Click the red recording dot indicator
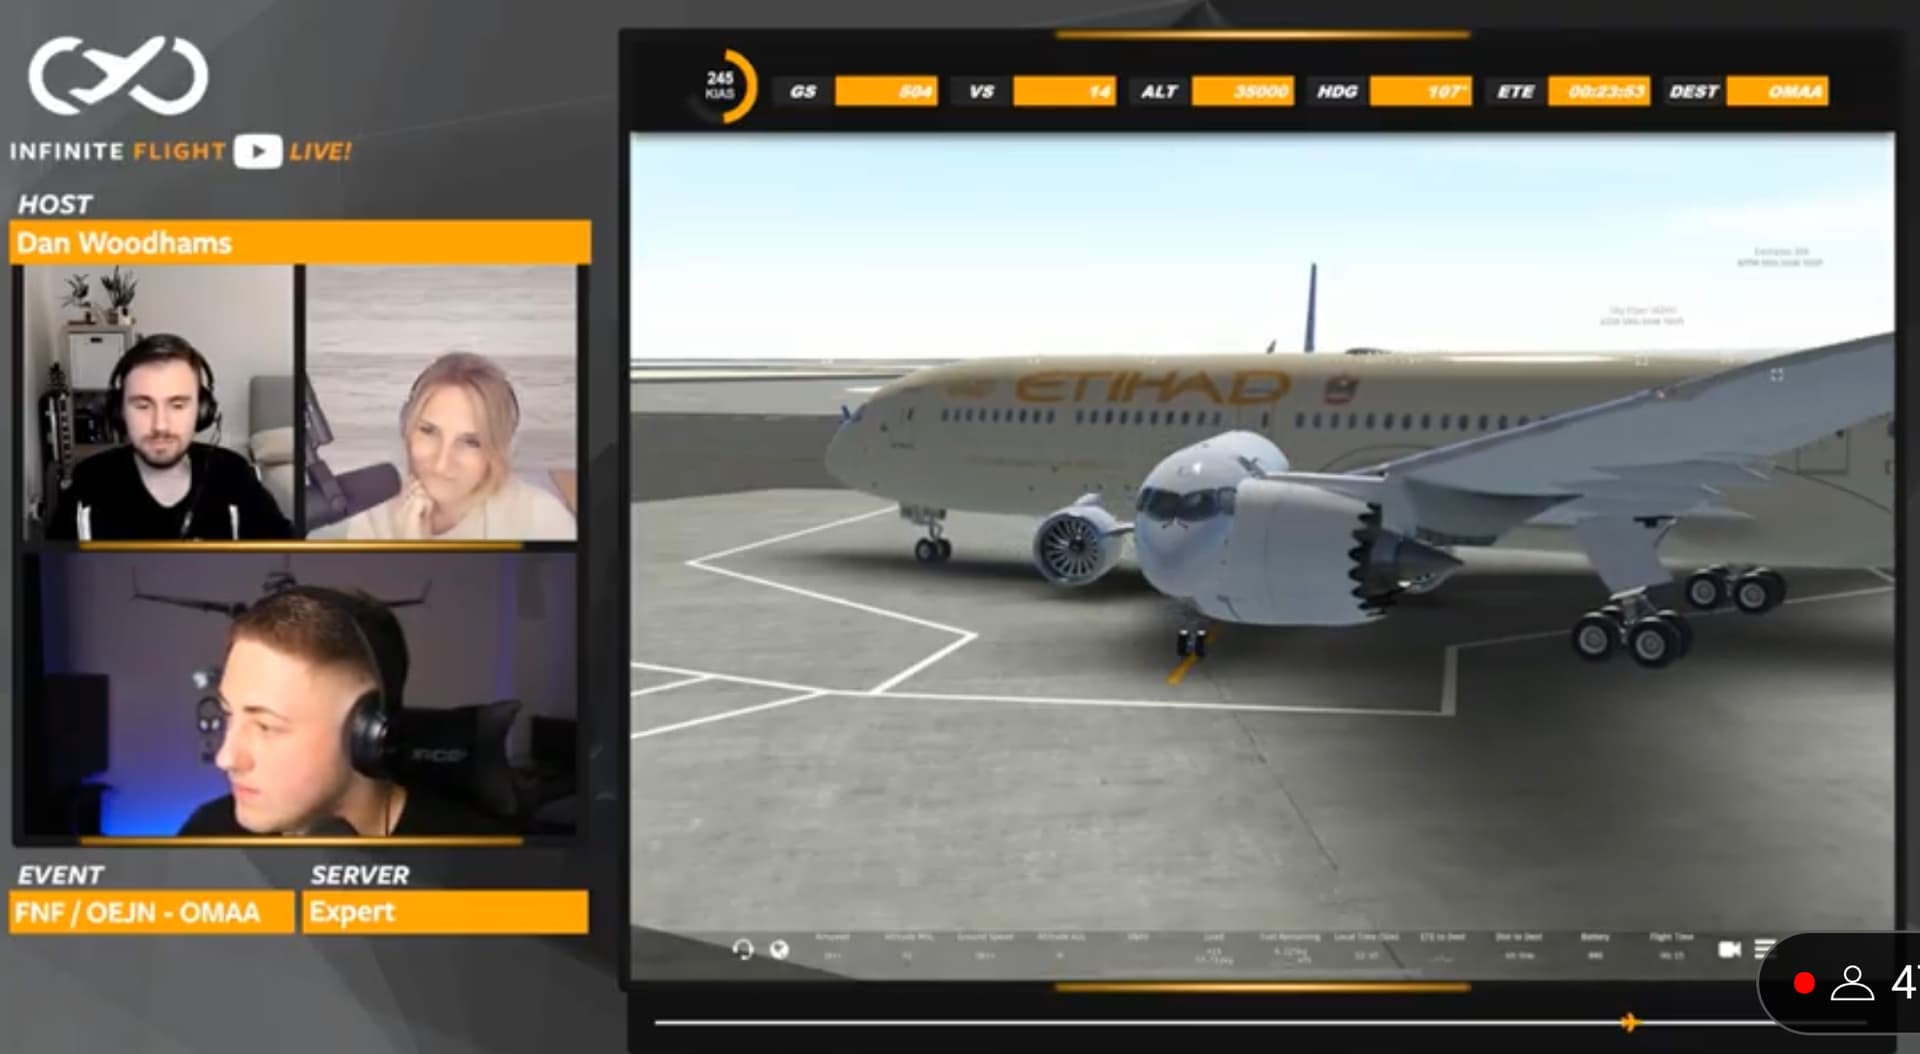 pos(1804,984)
